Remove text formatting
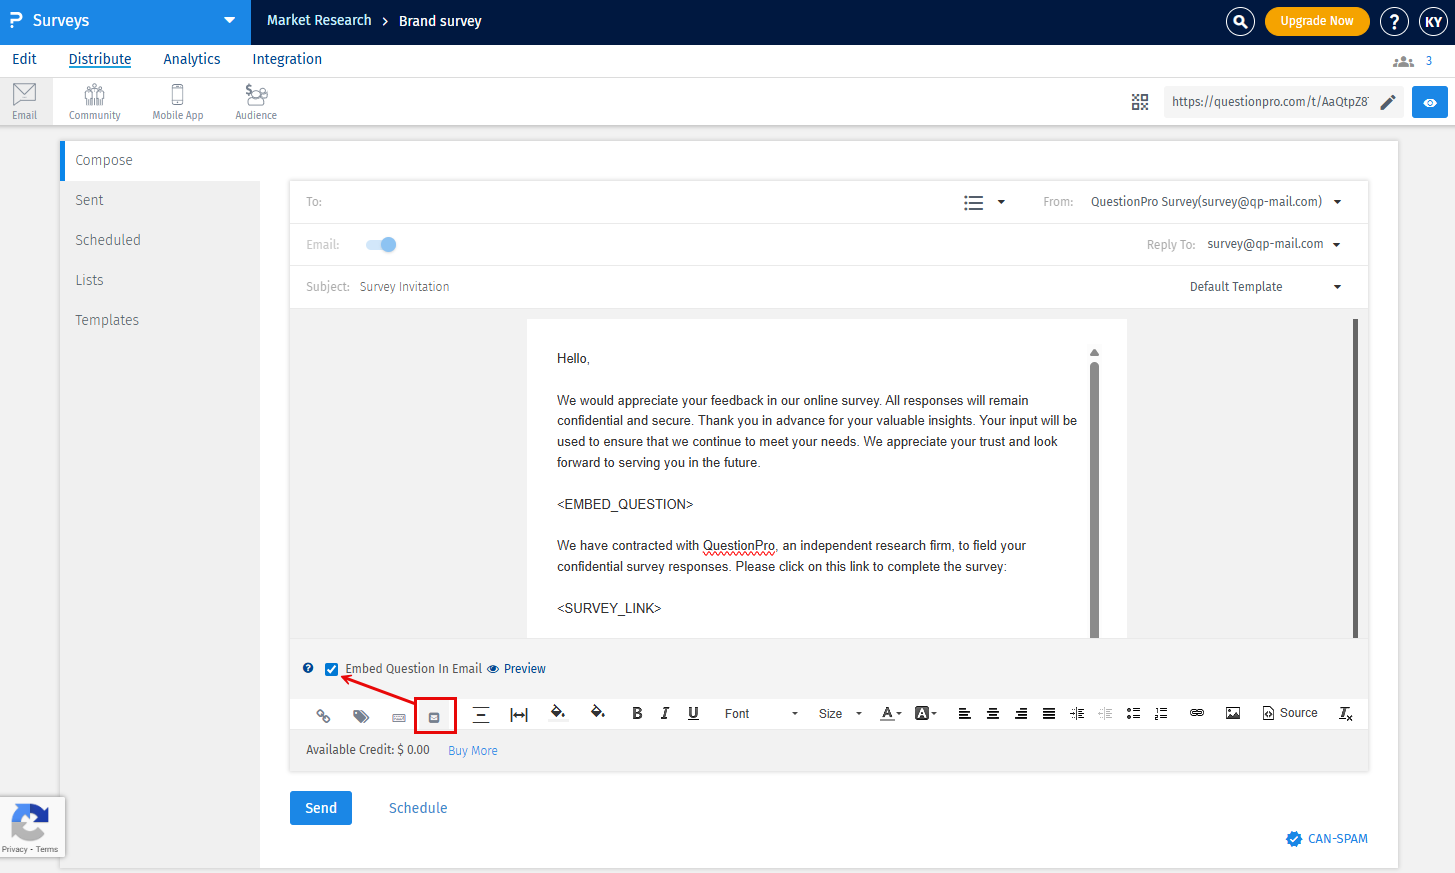Viewport: 1455px width, 873px height. coord(1346,714)
